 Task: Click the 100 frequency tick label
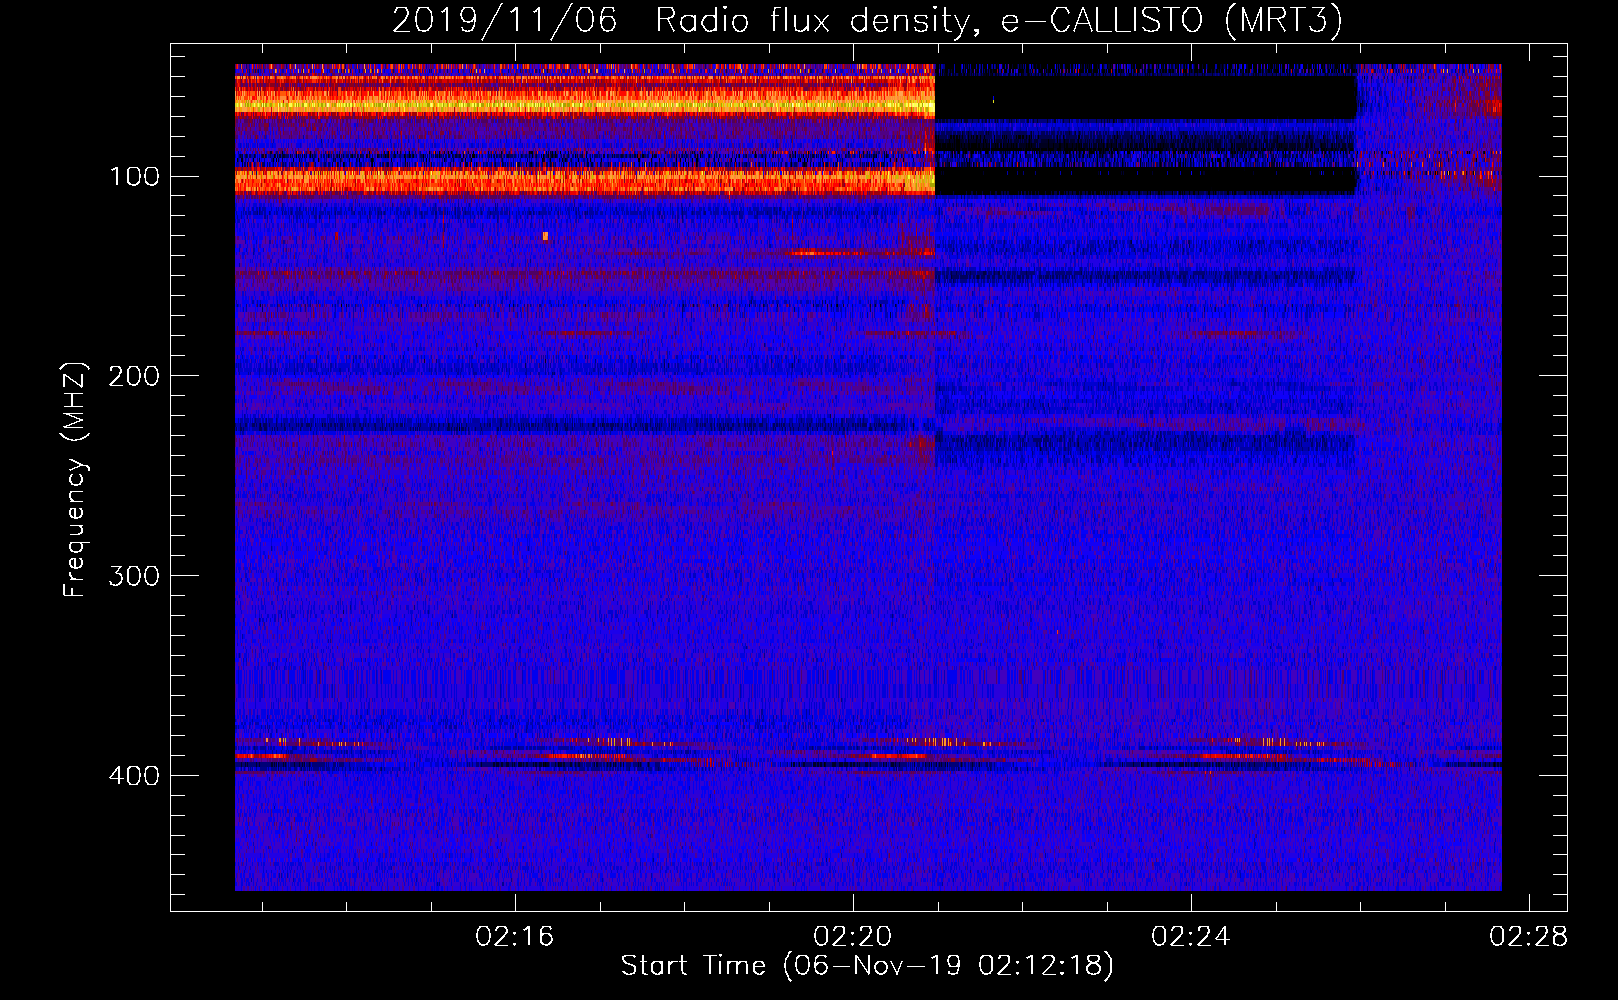[135, 177]
